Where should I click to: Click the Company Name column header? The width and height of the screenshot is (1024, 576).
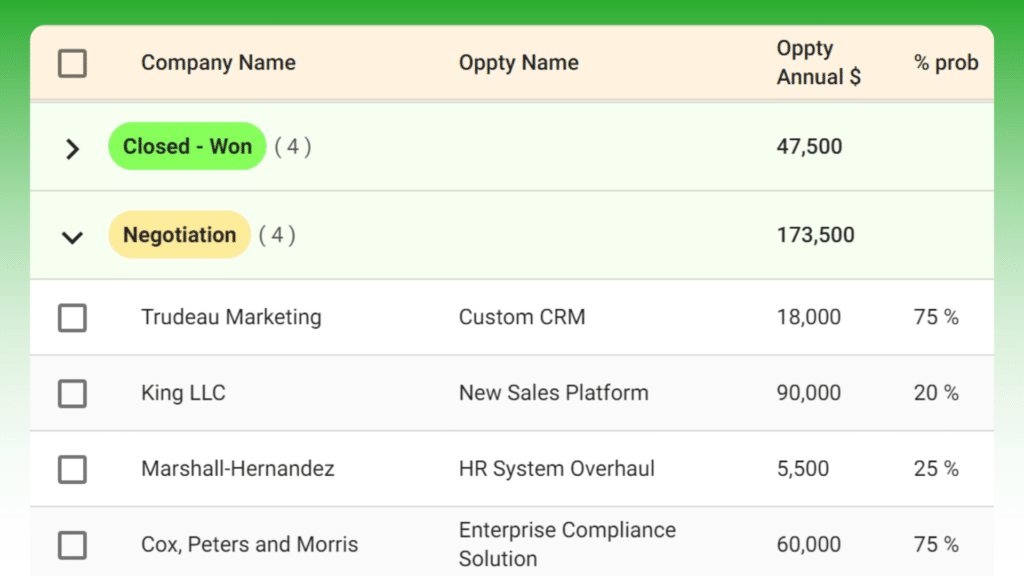(218, 63)
